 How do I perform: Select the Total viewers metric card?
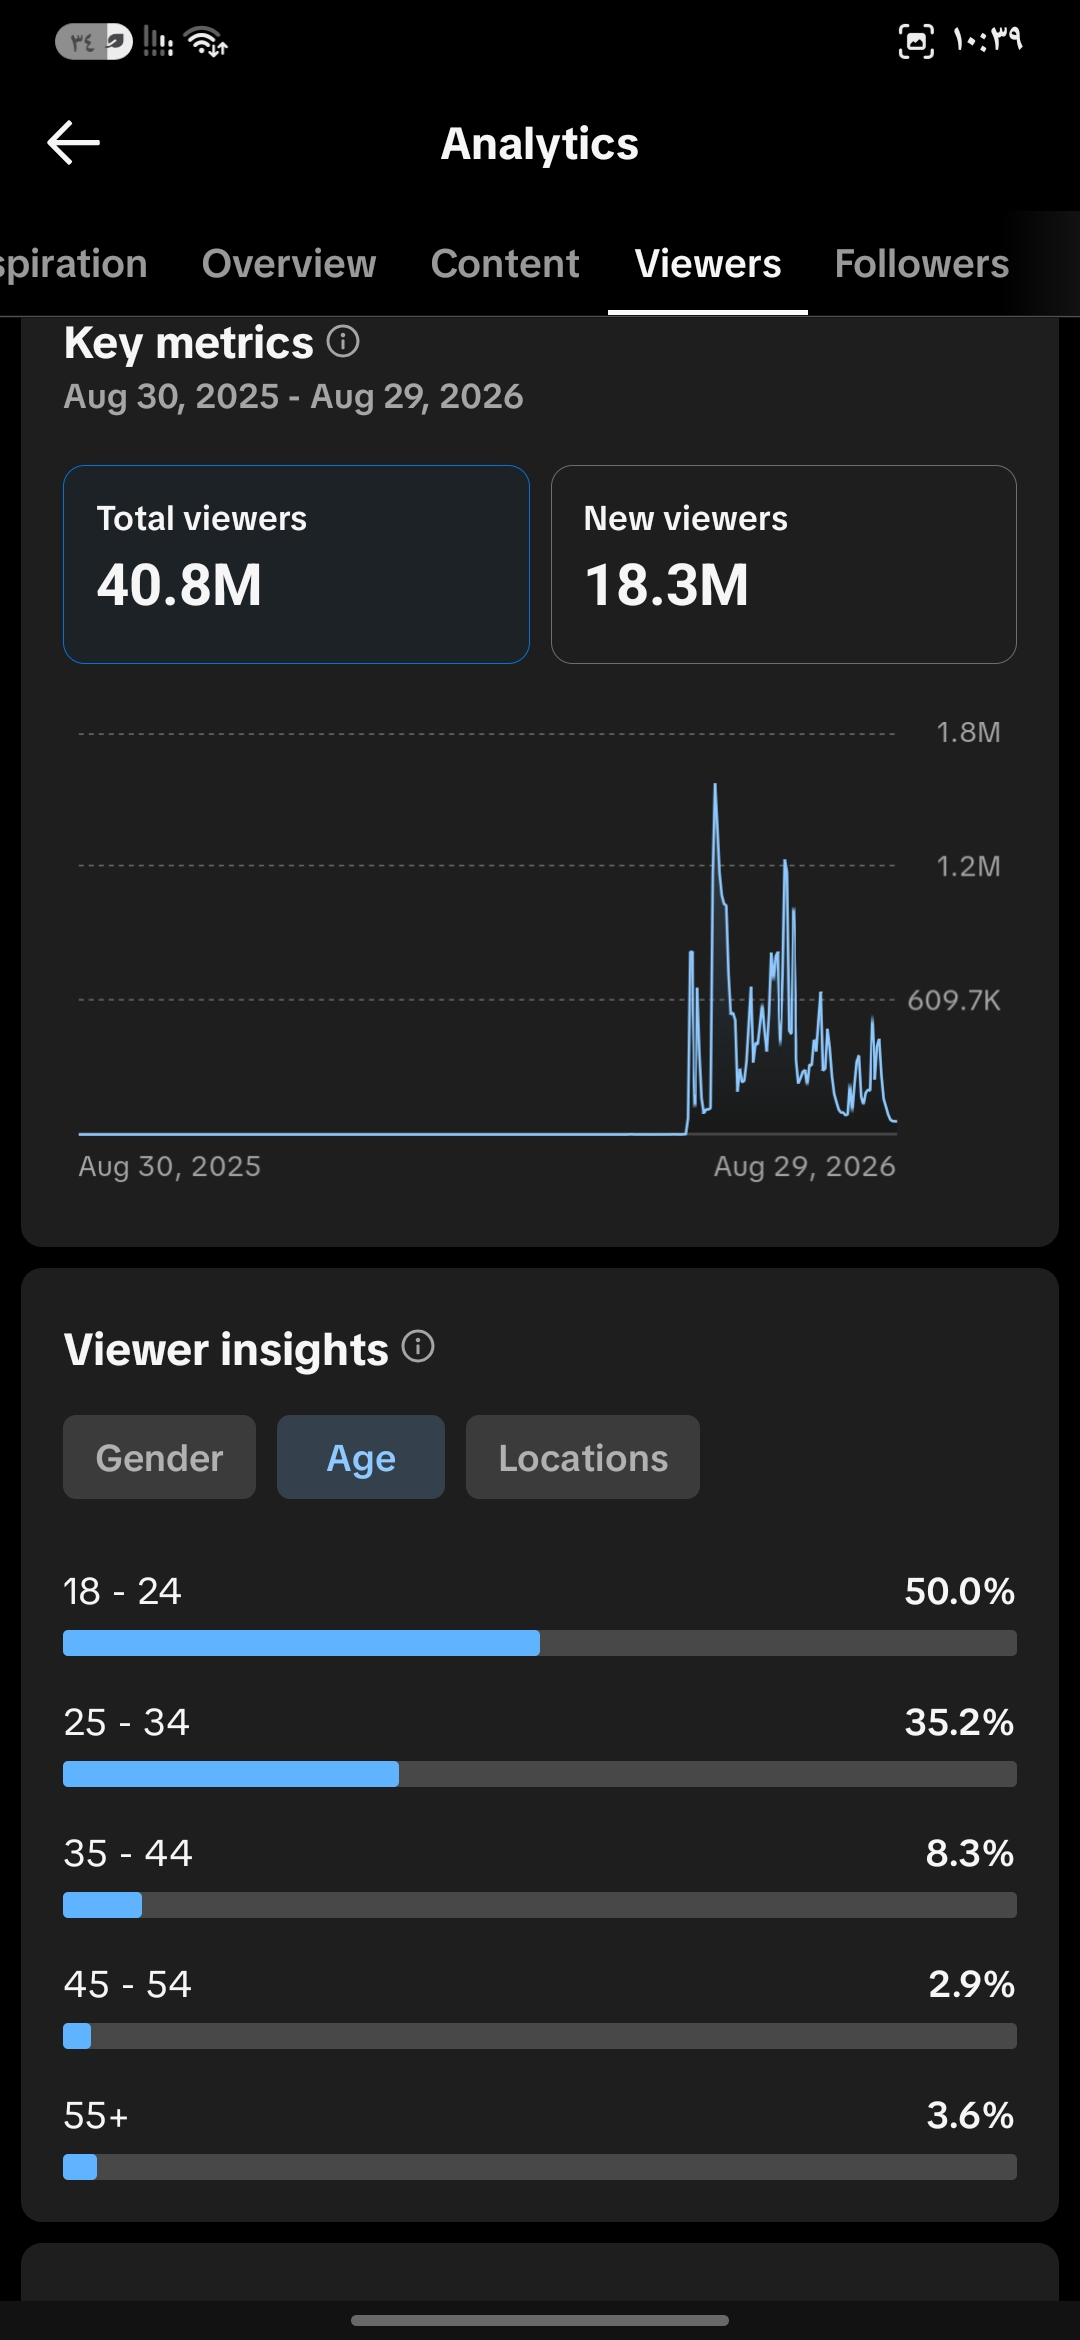coord(296,564)
